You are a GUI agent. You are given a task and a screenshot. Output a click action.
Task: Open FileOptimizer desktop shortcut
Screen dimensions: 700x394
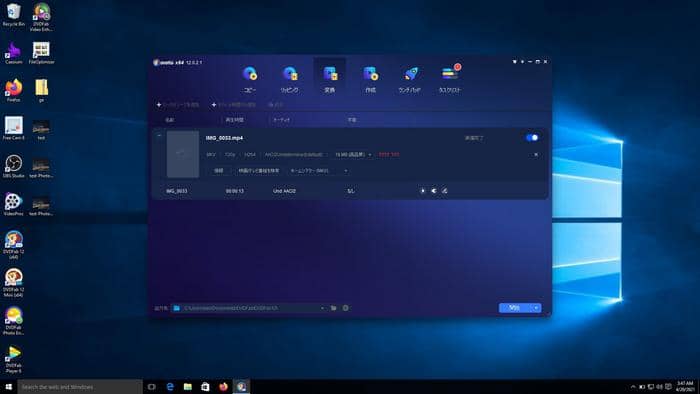(x=41, y=53)
